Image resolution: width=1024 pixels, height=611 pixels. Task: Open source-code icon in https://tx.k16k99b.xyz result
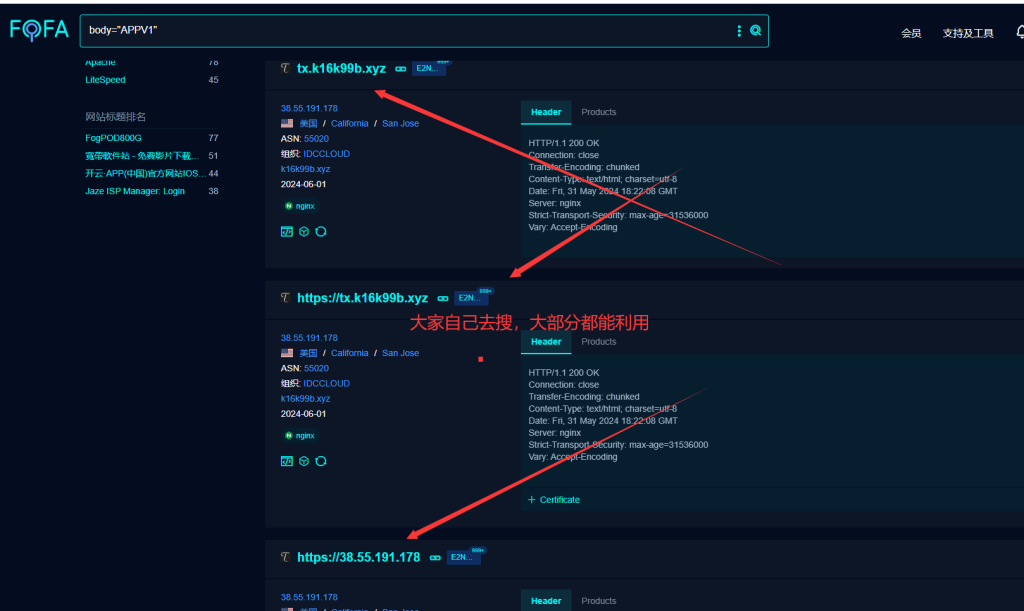287,462
